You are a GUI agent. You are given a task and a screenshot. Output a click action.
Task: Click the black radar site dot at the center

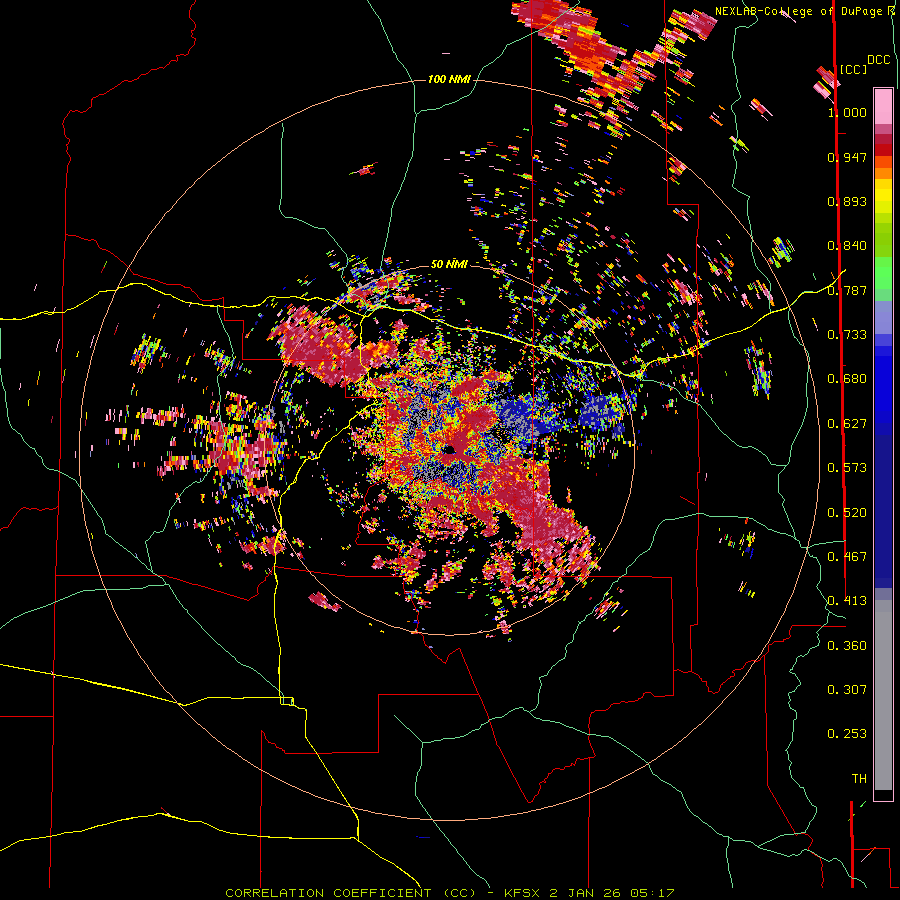click(x=448, y=449)
